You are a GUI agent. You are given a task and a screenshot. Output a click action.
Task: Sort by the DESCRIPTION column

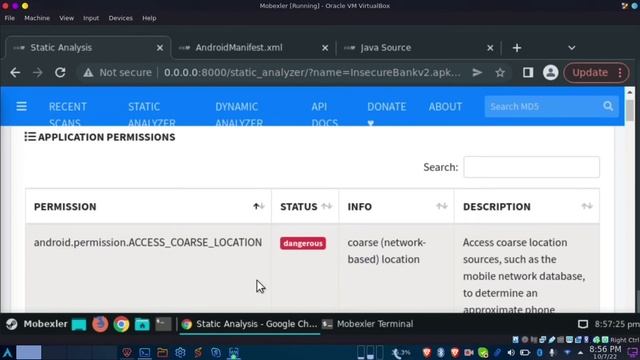tap(527, 207)
